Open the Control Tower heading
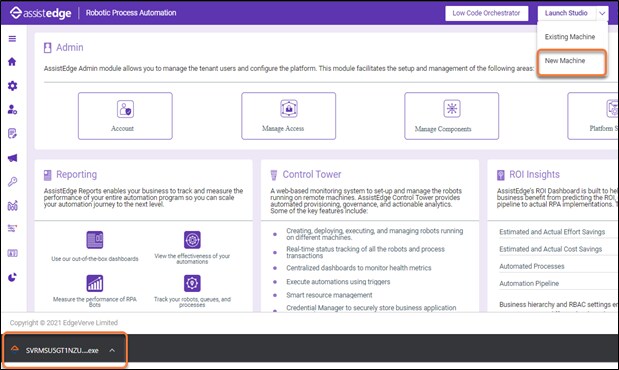The image size is (619, 370). pos(311,175)
